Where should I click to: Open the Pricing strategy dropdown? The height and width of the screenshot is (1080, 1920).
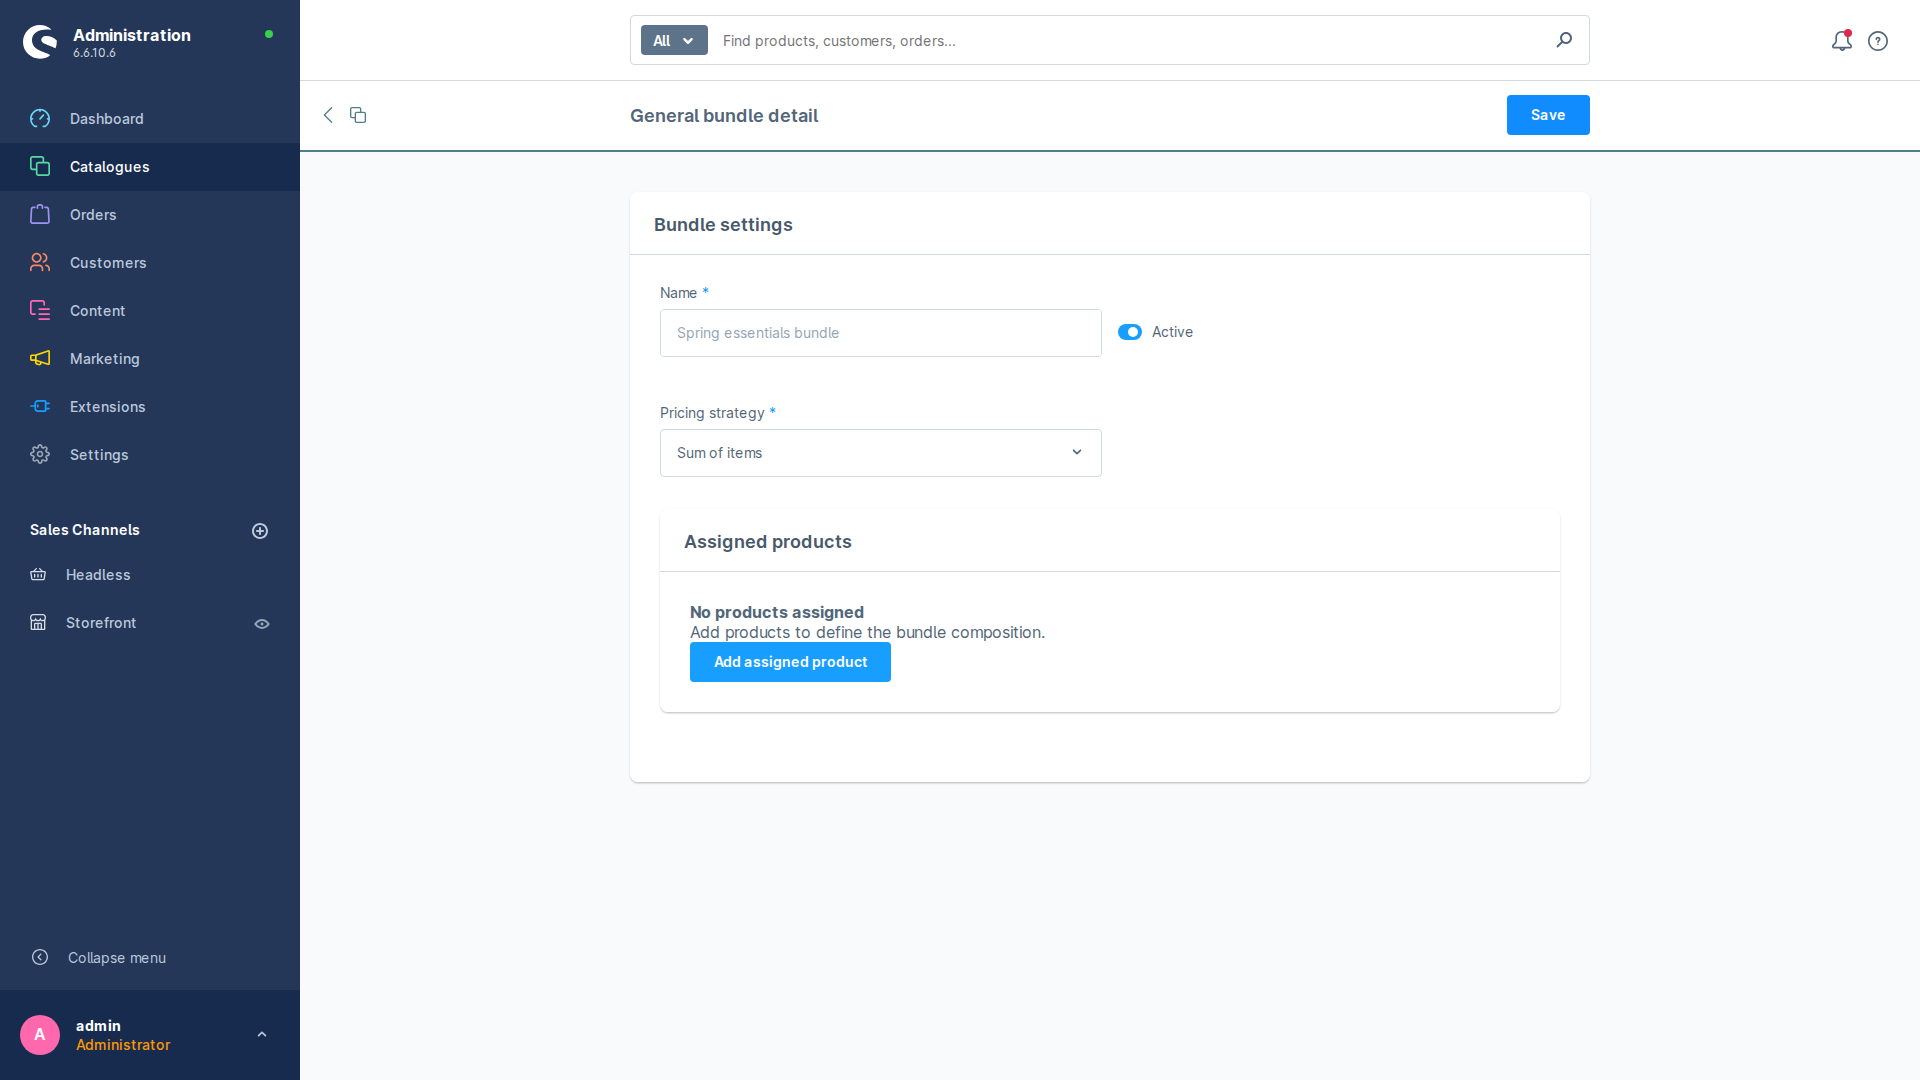[880, 453]
